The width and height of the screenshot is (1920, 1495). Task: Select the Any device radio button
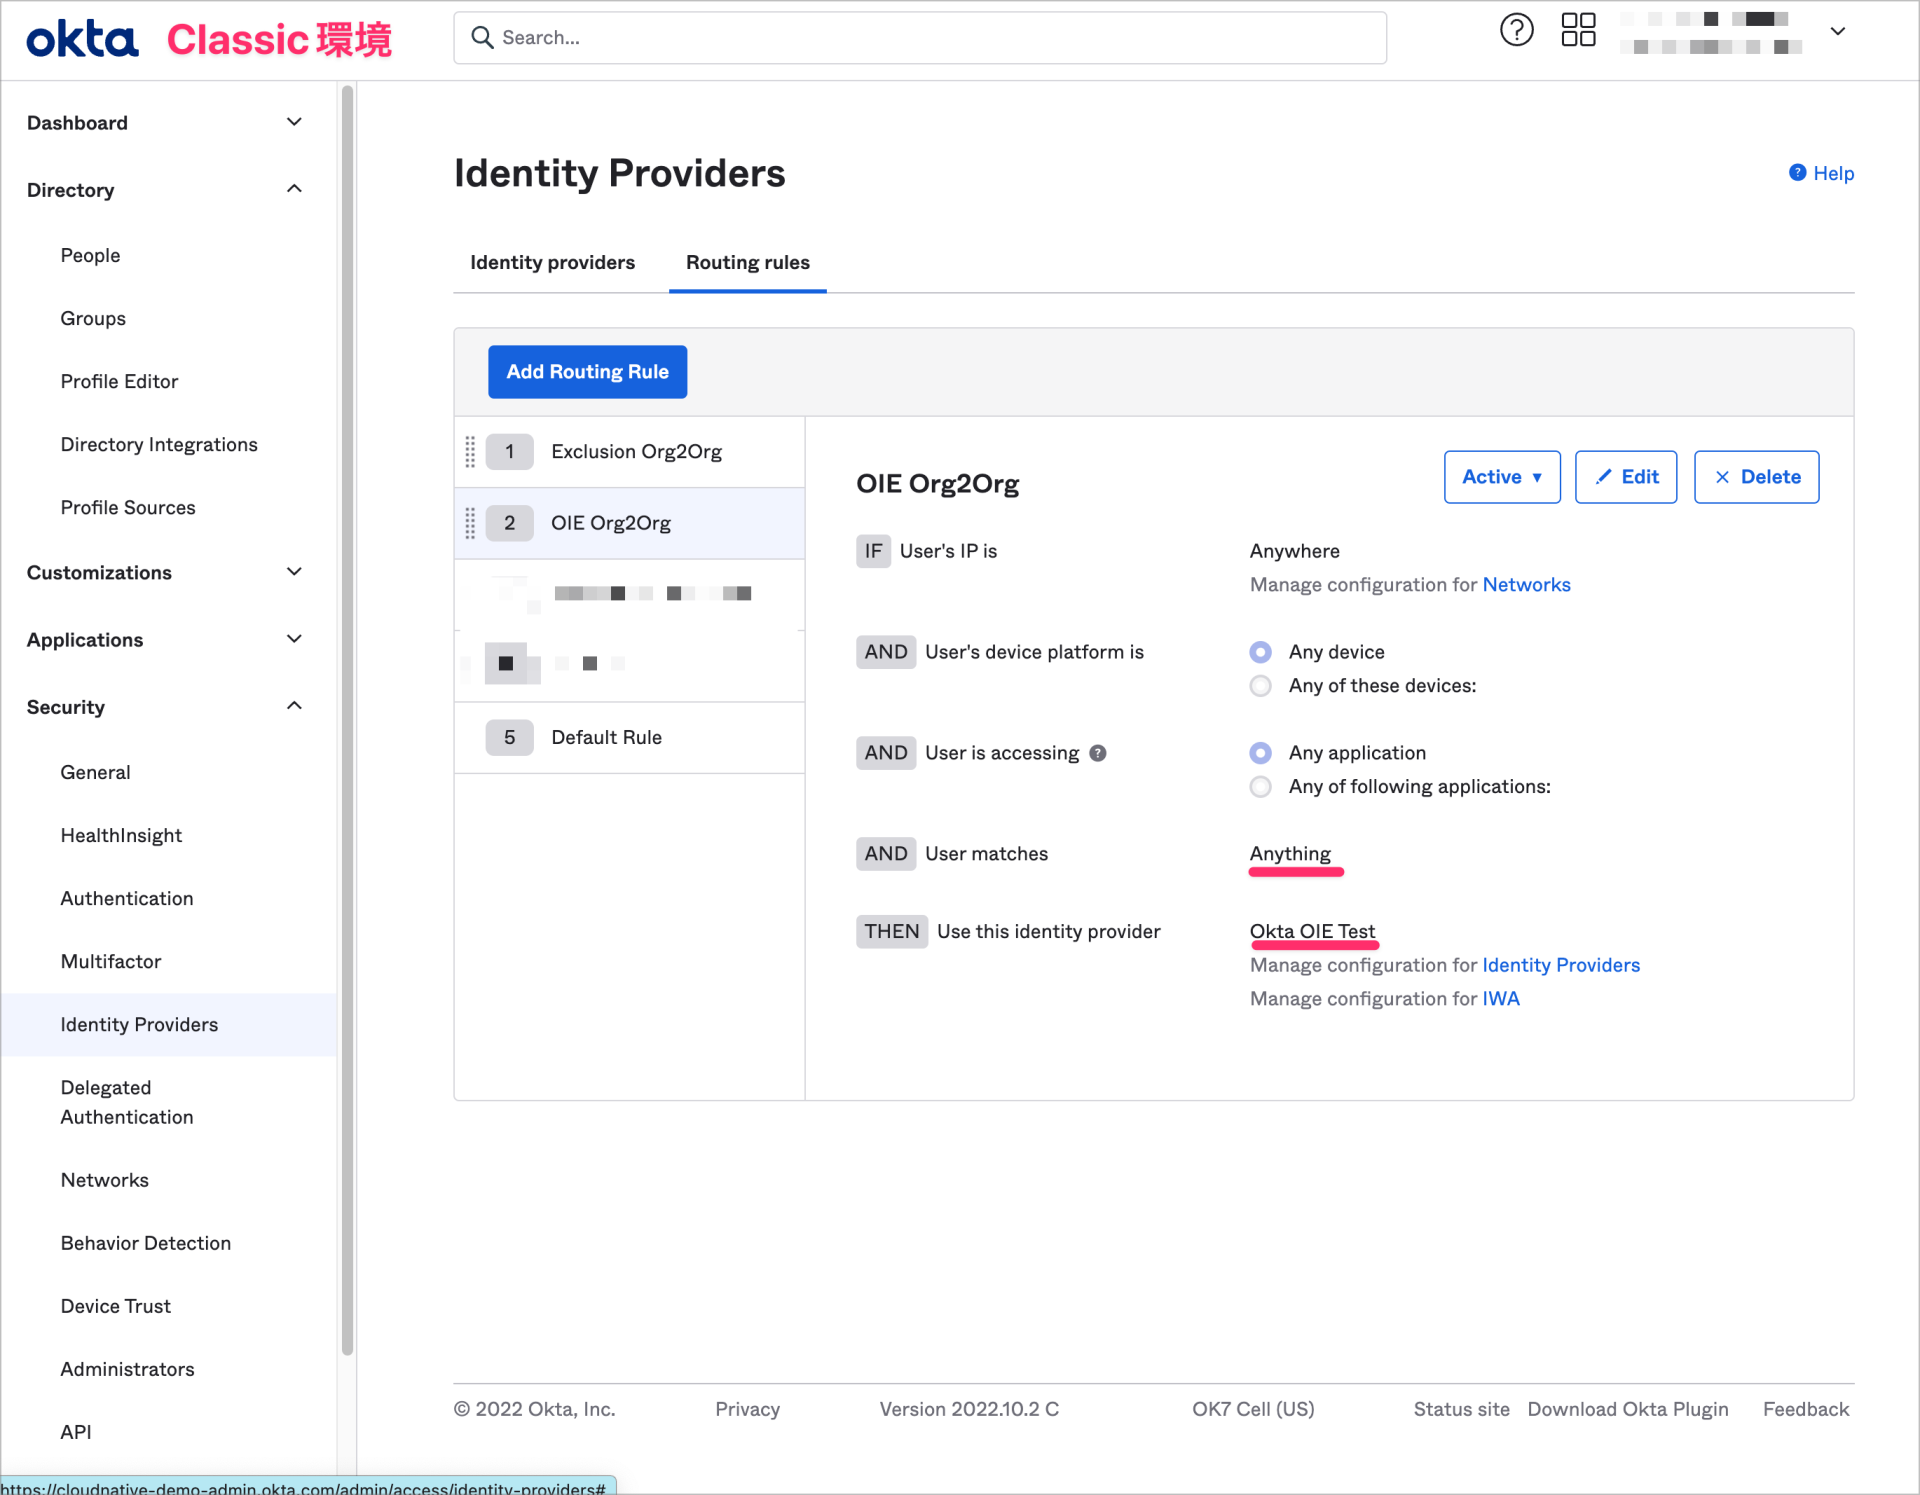(1259, 651)
